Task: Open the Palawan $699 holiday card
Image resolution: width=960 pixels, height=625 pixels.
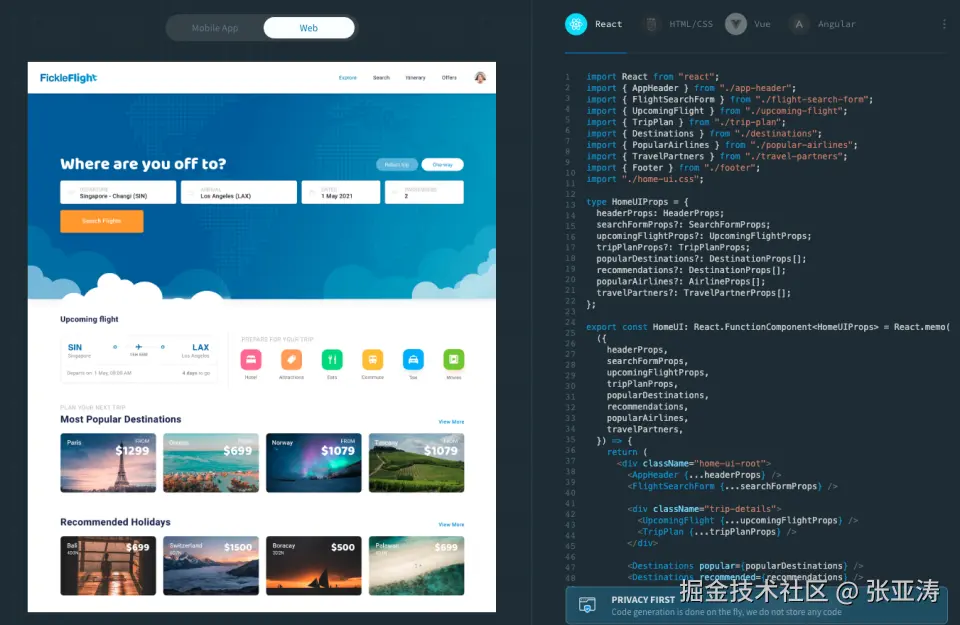Action: [416, 566]
